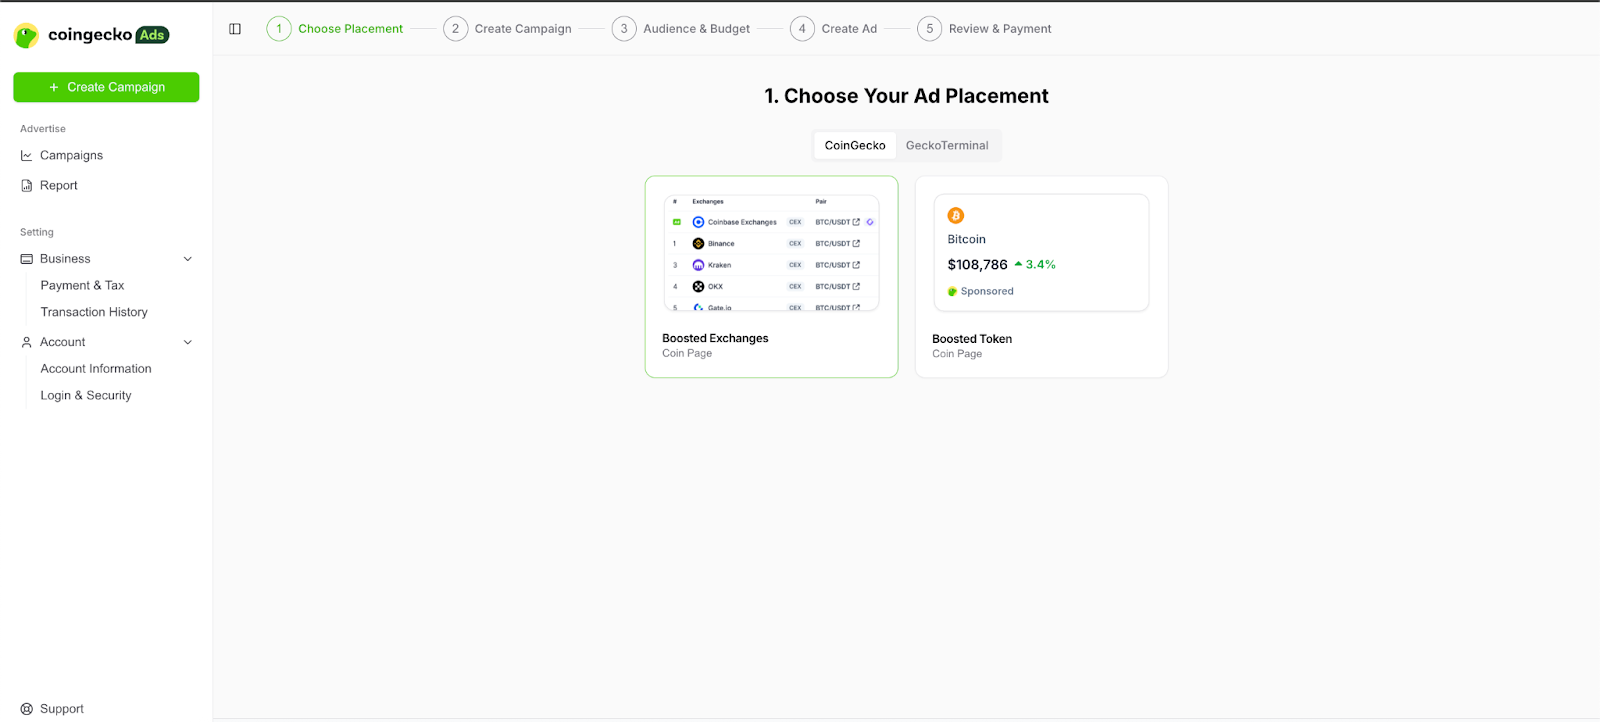This screenshot has height=722, width=1600.
Task: Go to Choose Placement step
Action: click(x=350, y=29)
